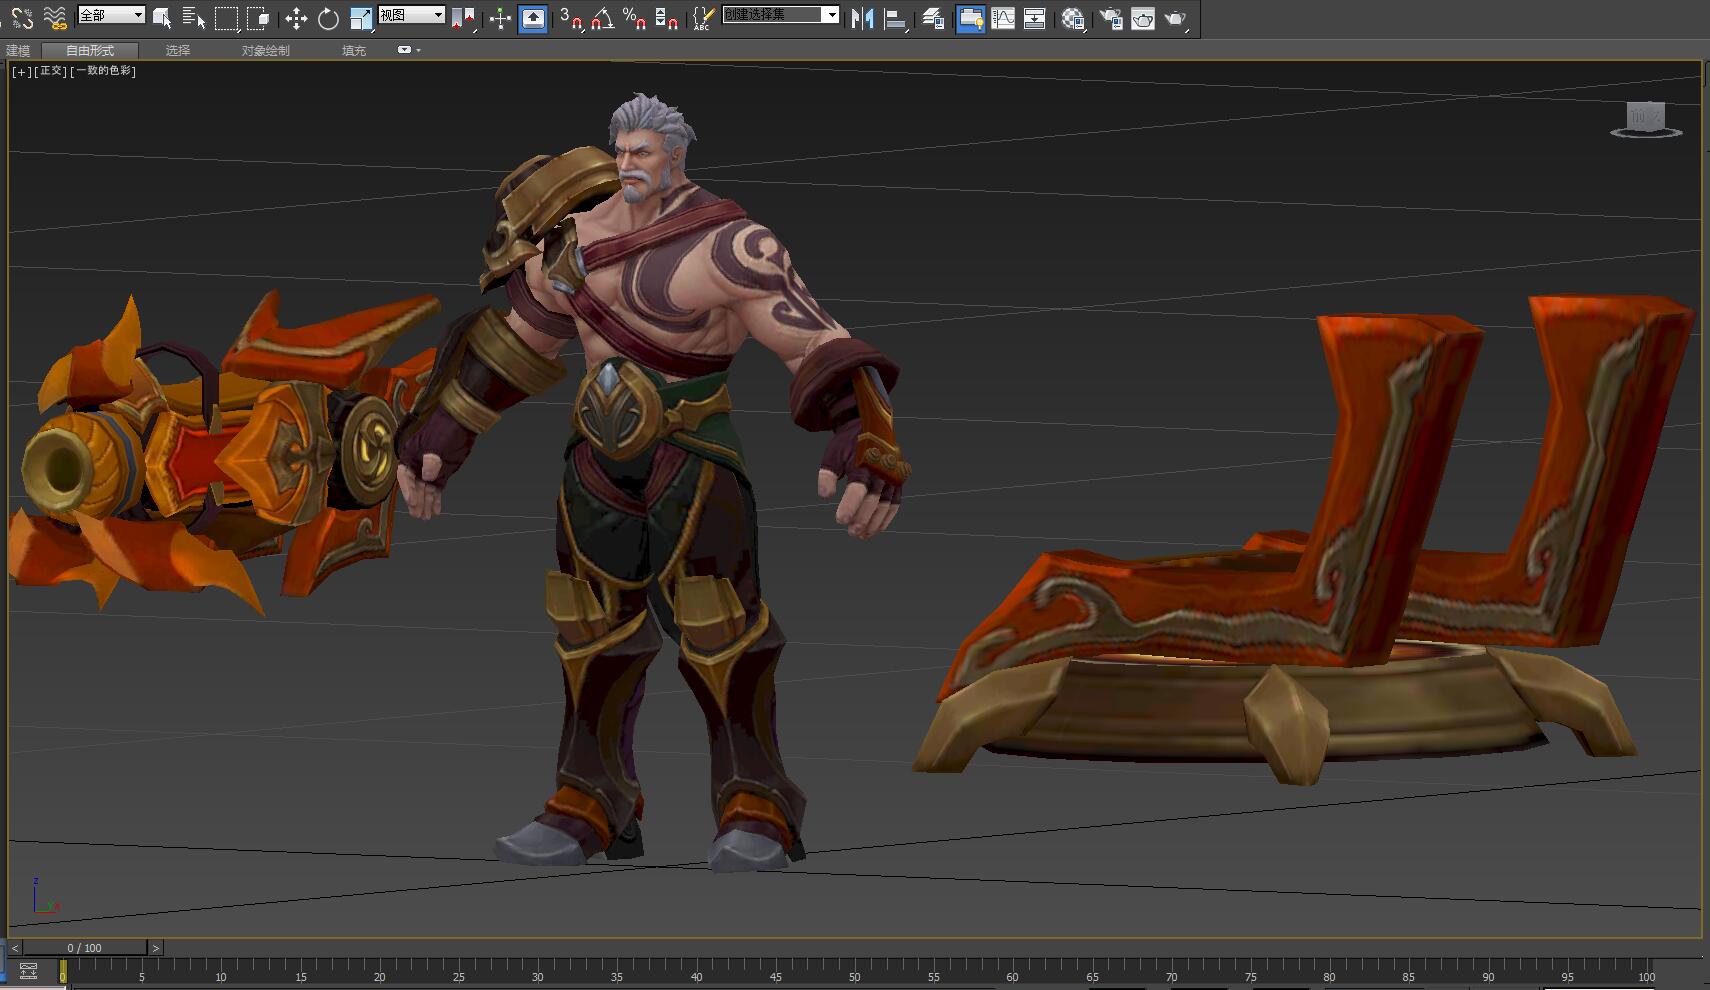Click the Use Pivot Point Center icon

[x=463, y=18]
